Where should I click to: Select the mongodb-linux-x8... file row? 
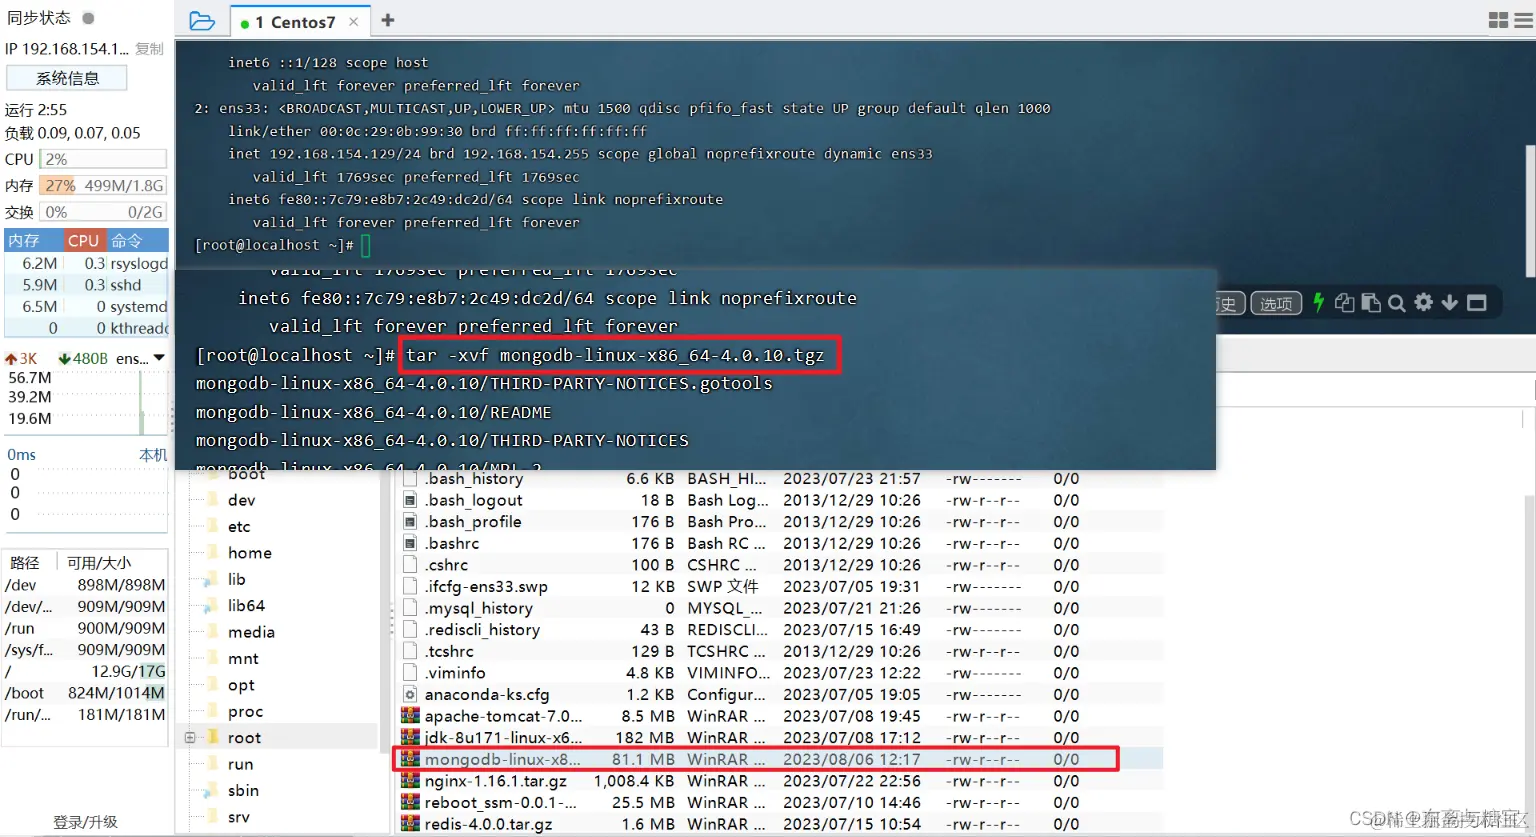pos(780,759)
